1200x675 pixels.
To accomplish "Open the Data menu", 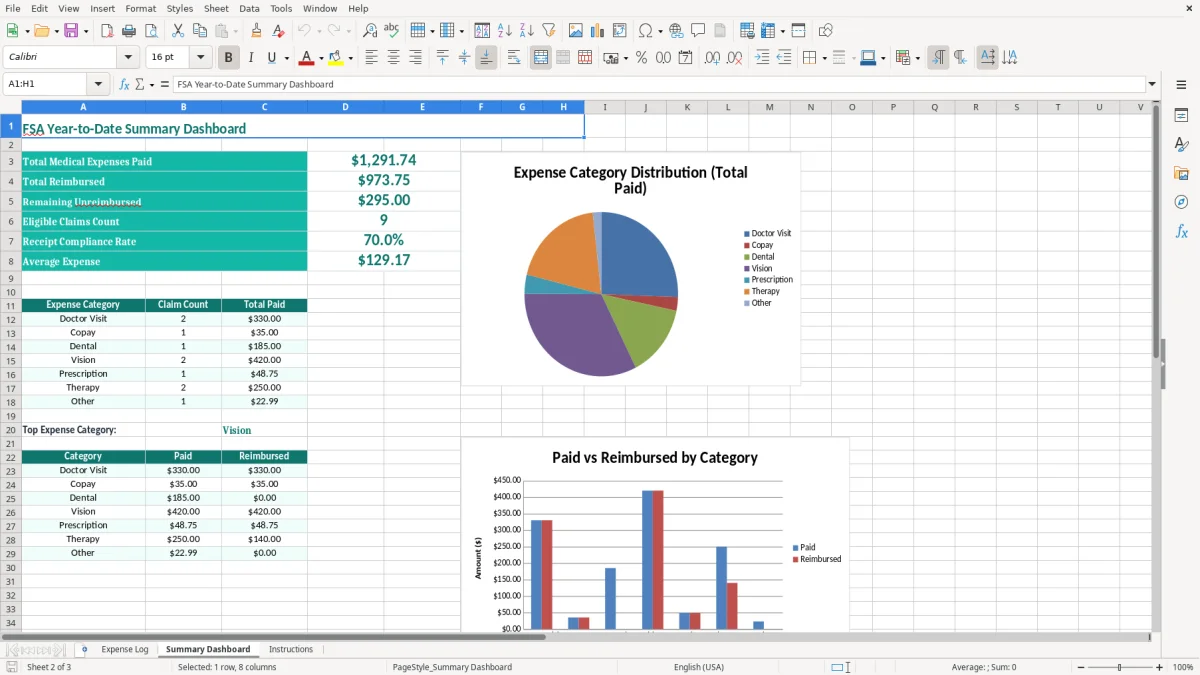I will [x=249, y=8].
